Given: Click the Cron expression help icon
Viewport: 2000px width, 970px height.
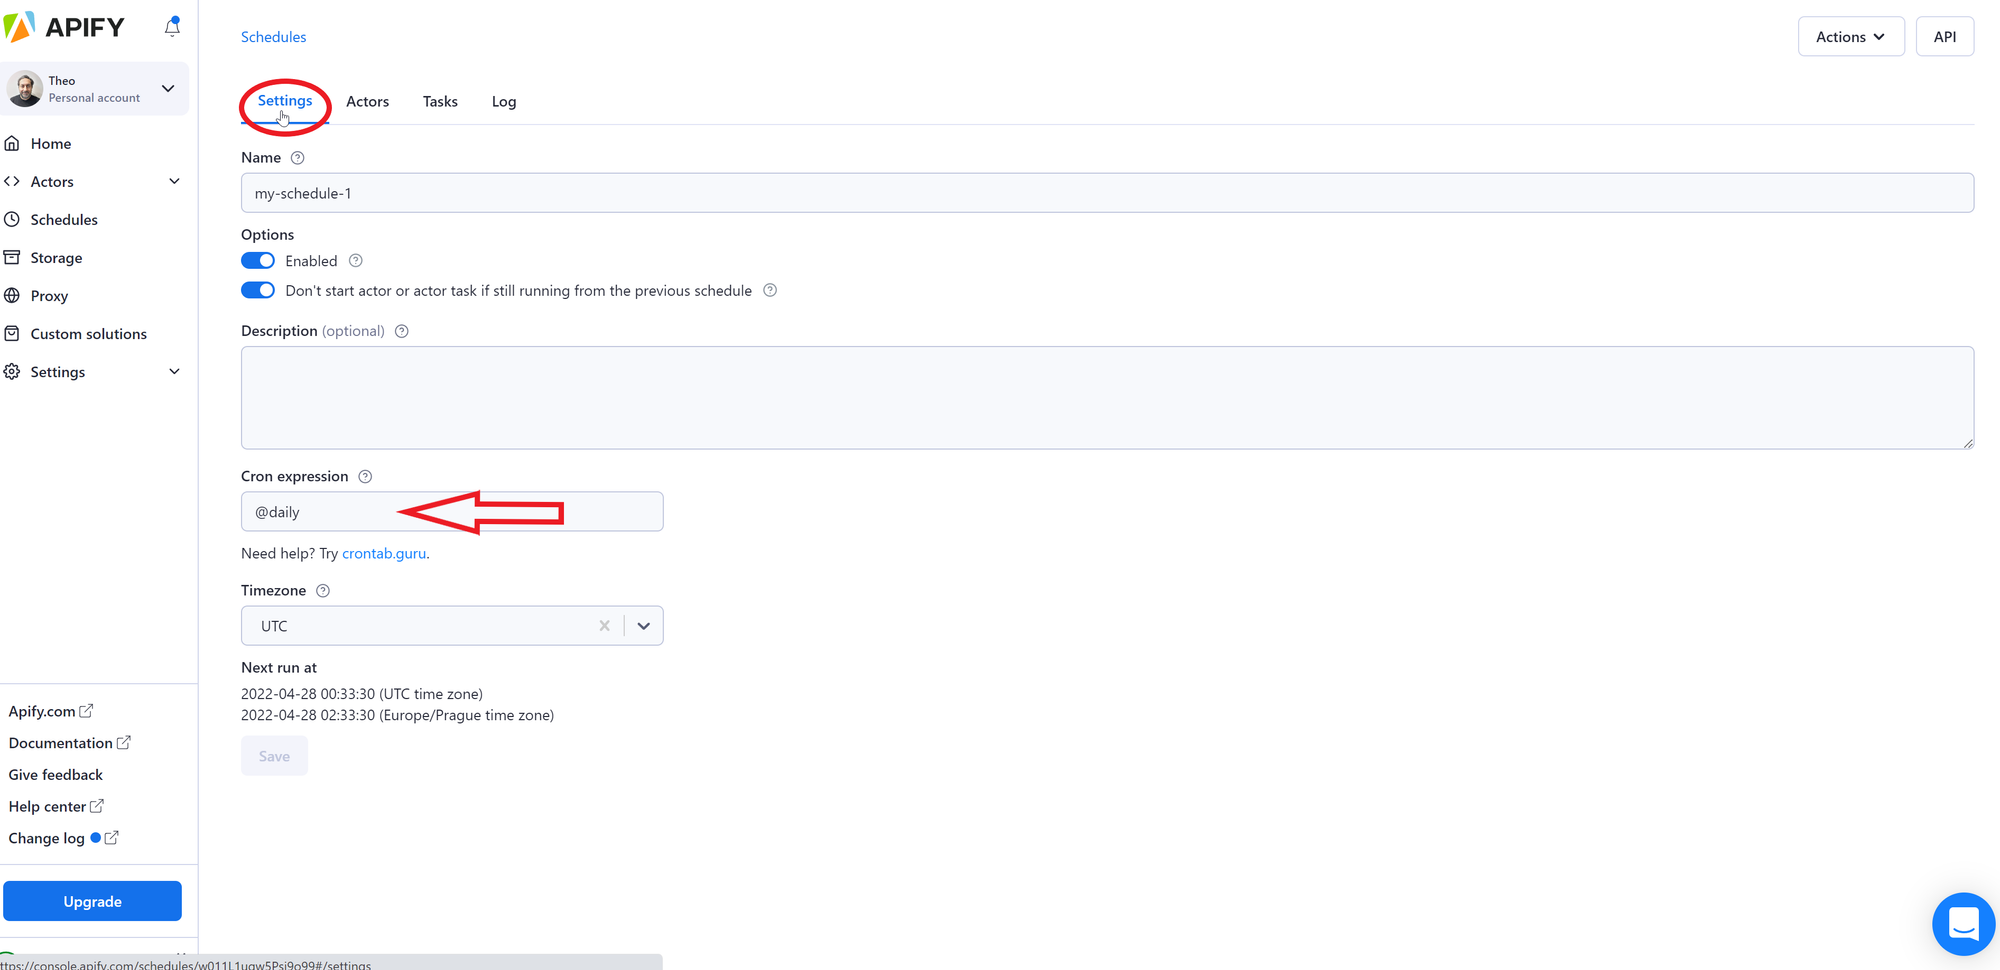Looking at the screenshot, I should tap(365, 476).
